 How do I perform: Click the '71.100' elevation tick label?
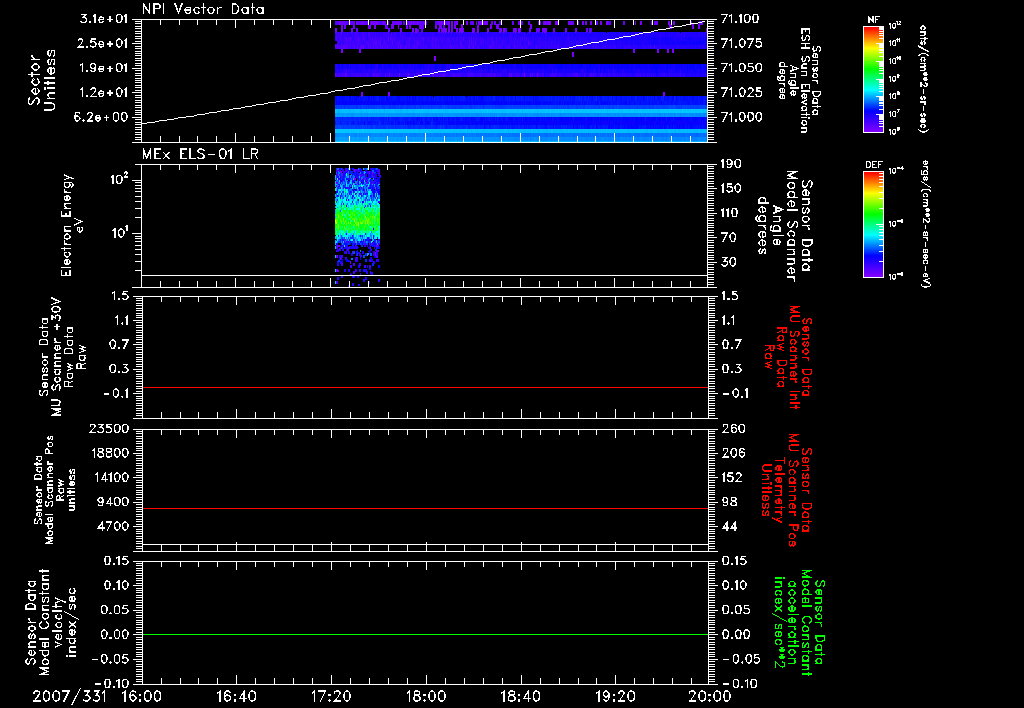pos(741,19)
